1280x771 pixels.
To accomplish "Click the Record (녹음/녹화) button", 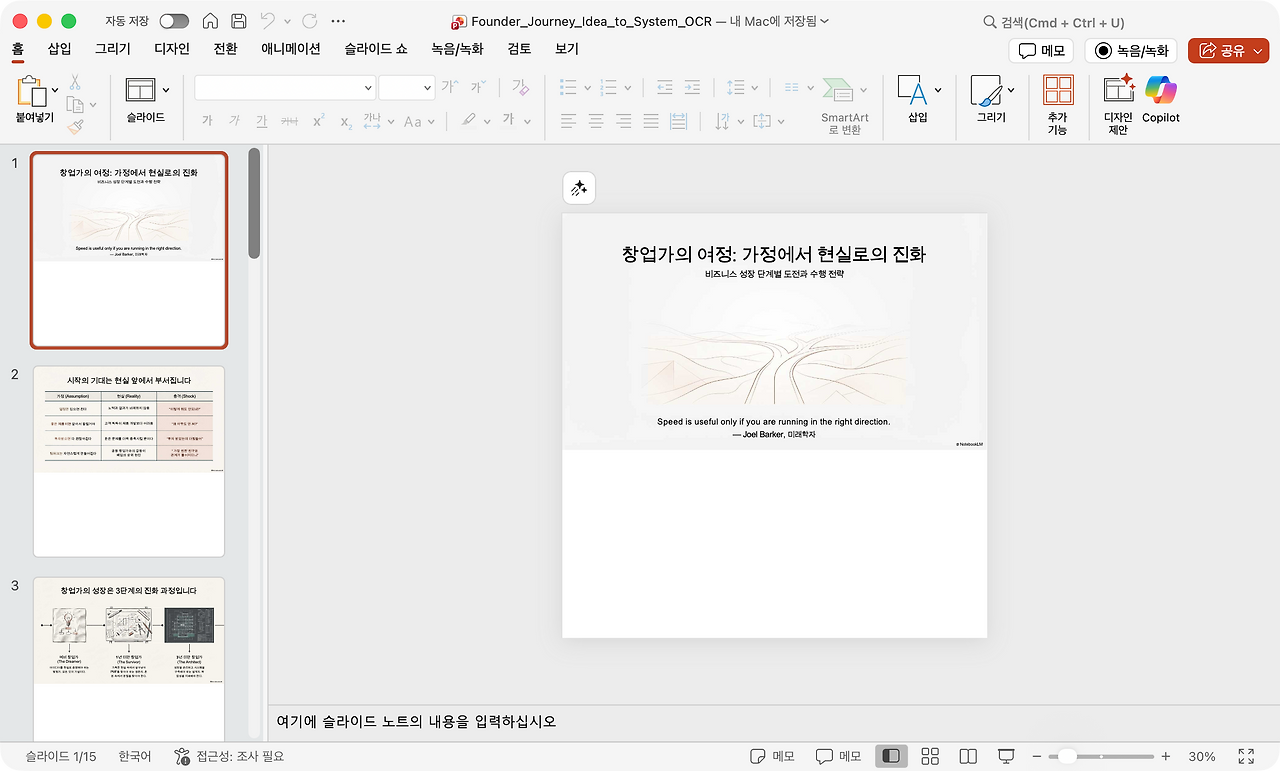I will (x=1131, y=51).
